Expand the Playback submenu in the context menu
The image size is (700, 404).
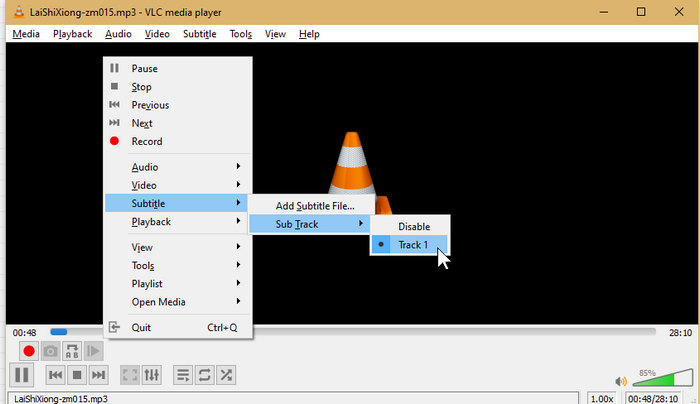(x=178, y=222)
